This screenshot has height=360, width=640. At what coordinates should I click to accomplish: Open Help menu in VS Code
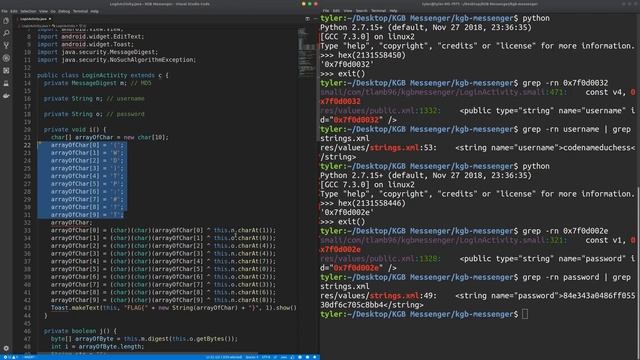tap(94, 11)
